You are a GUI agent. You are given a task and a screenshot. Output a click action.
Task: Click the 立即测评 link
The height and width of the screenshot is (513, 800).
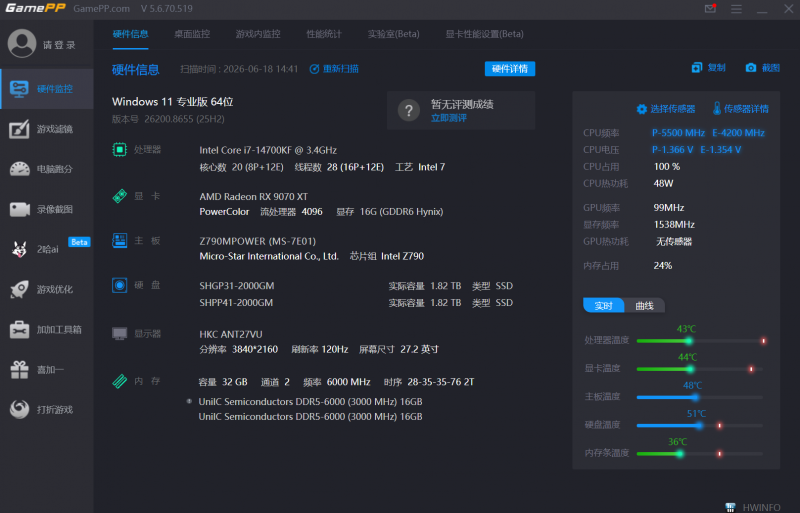pos(449,118)
